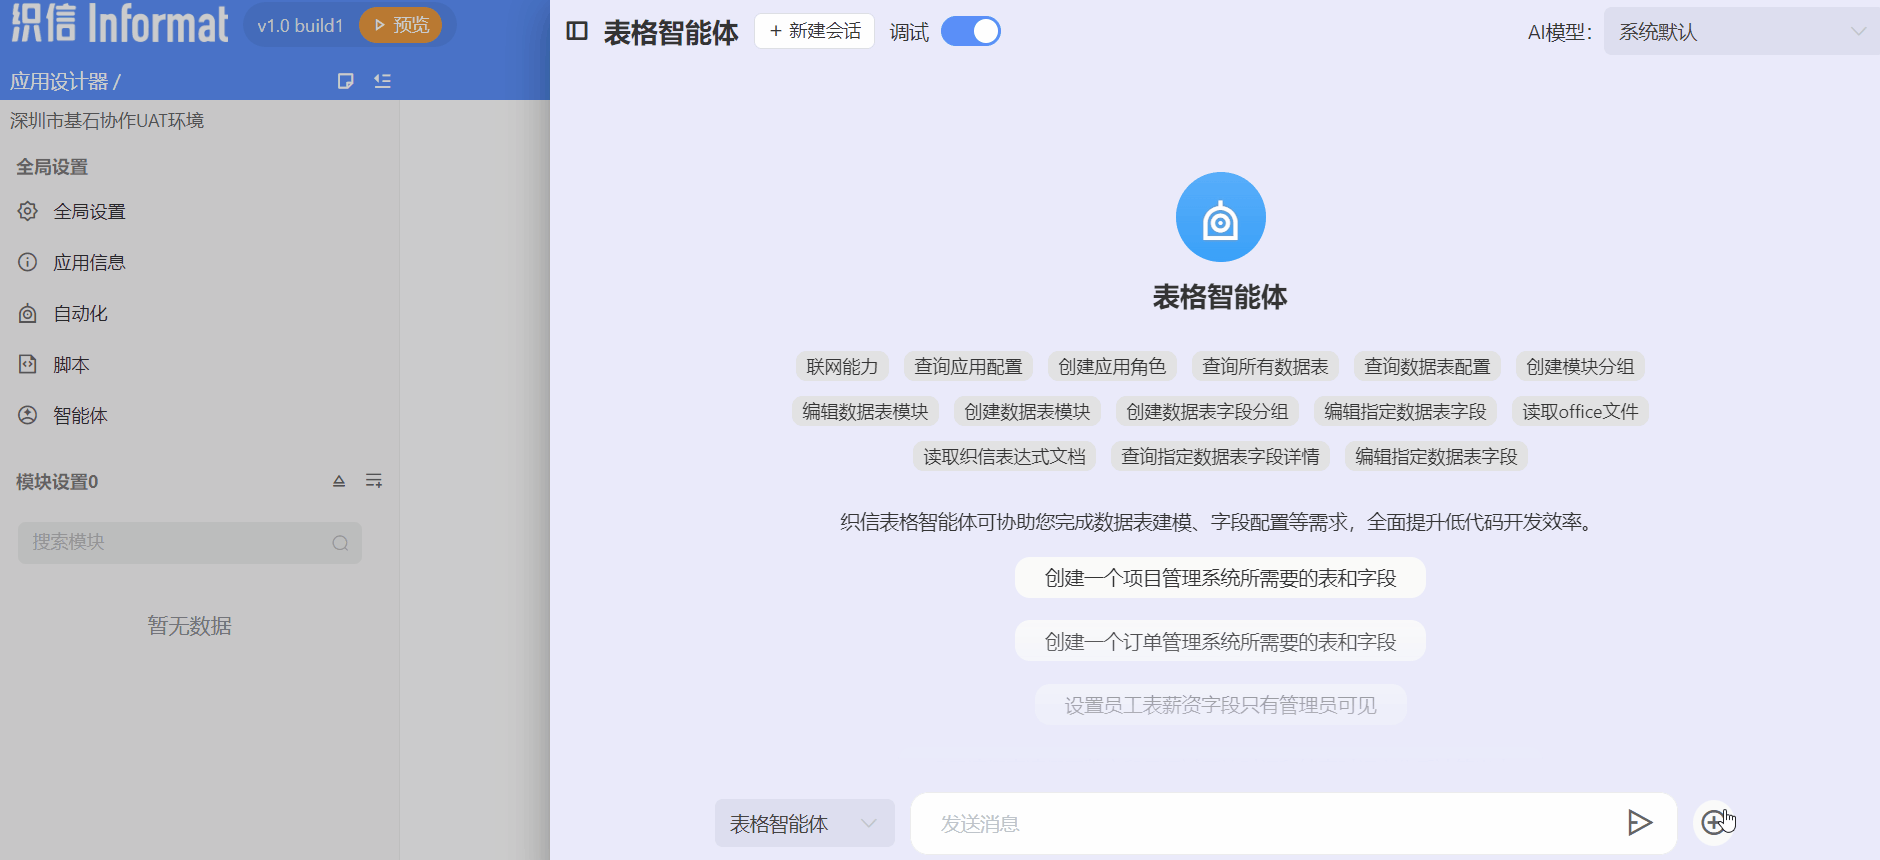Open 脚本 in the sidebar
The image size is (1880, 860).
[x=54, y=364]
